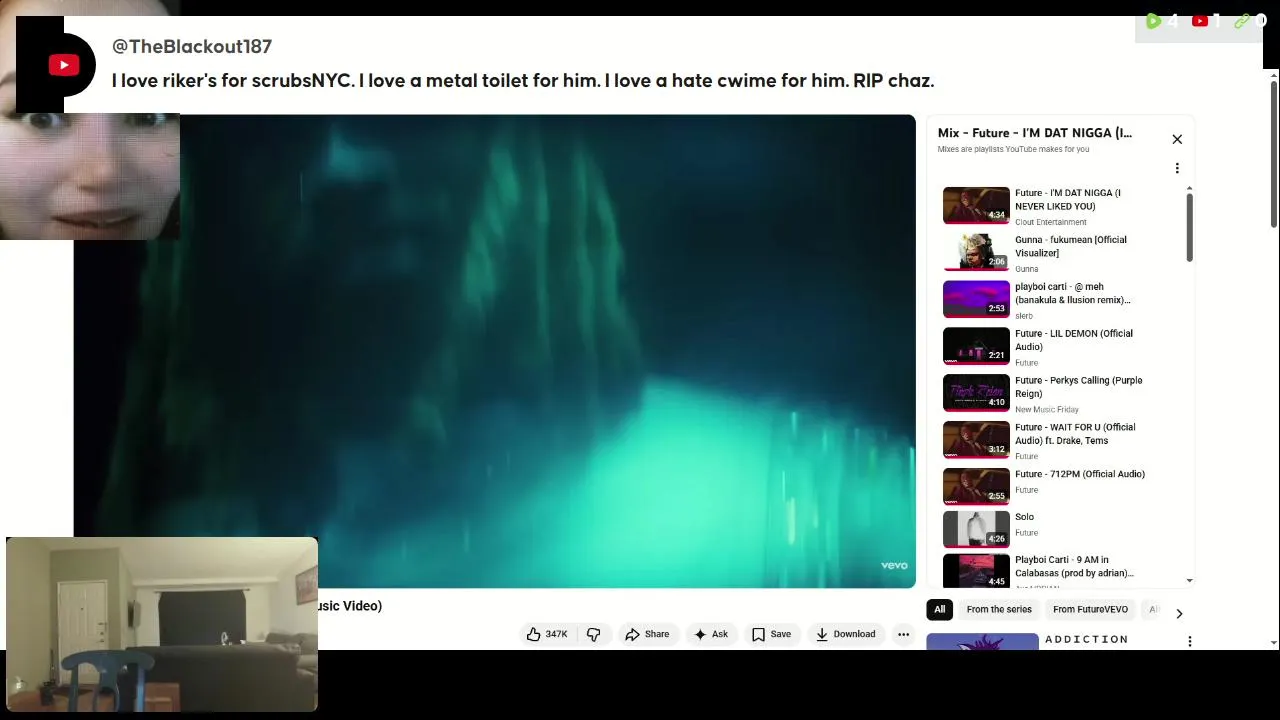
Task: Open more actions menu below video
Action: click(x=903, y=634)
